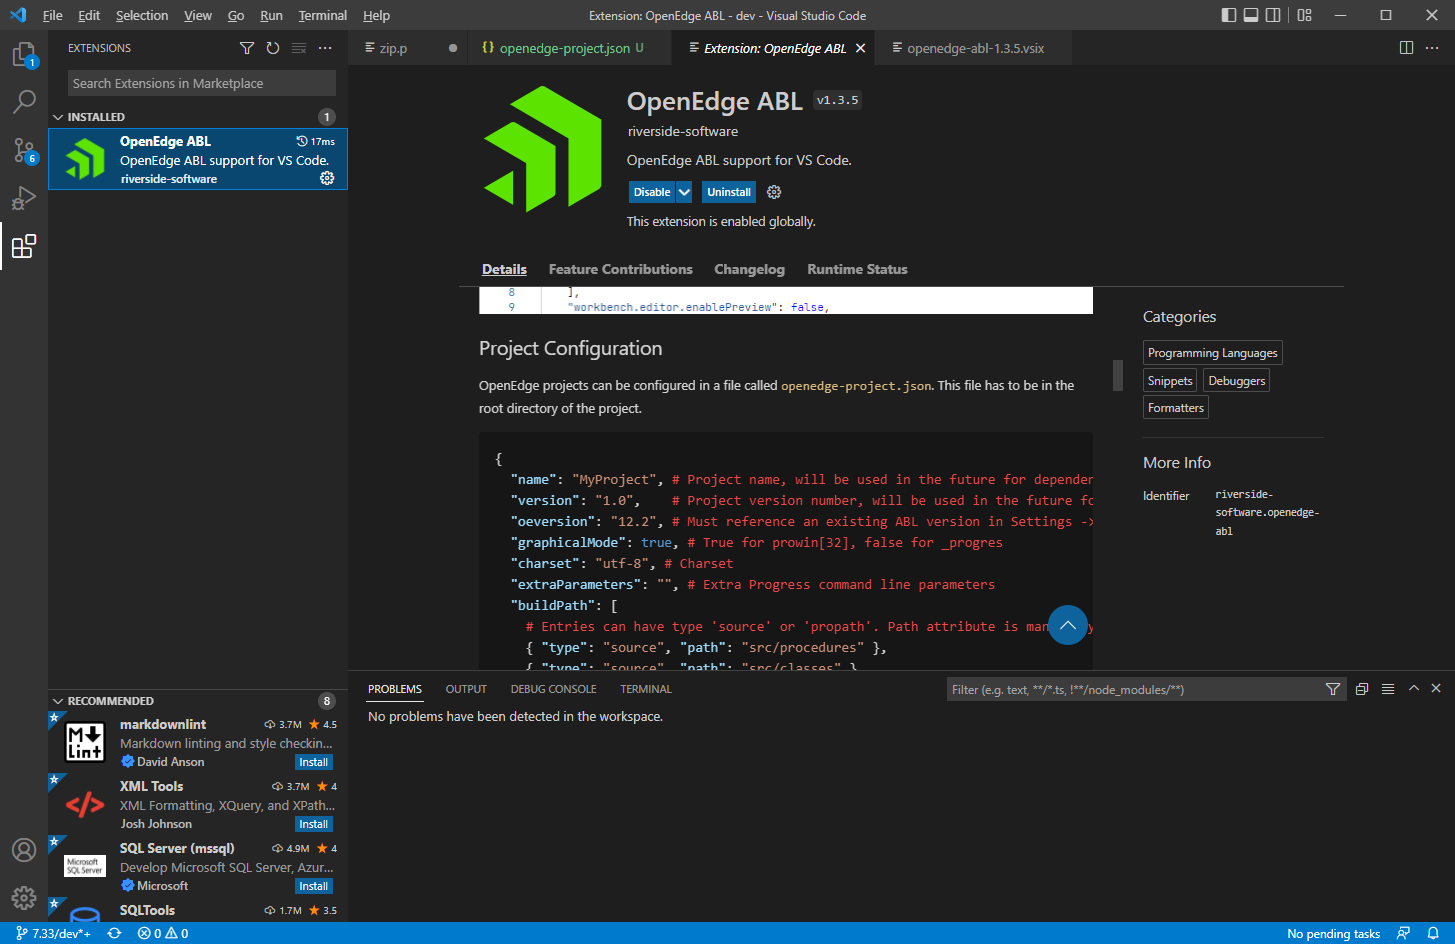
Task: Install the markdownlint extension
Action: coord(313,761)
